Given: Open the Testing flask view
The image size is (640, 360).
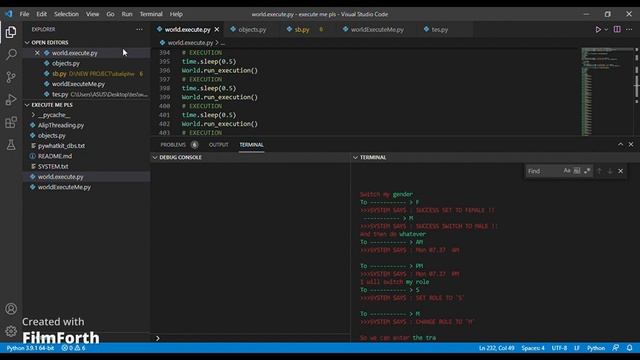Looking at the screenshot, I should tap(11, 144).
